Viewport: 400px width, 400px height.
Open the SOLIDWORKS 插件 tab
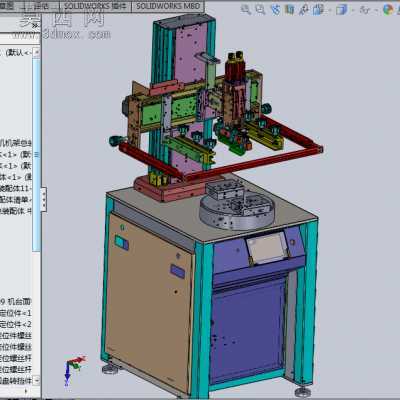tap(96, 6)
